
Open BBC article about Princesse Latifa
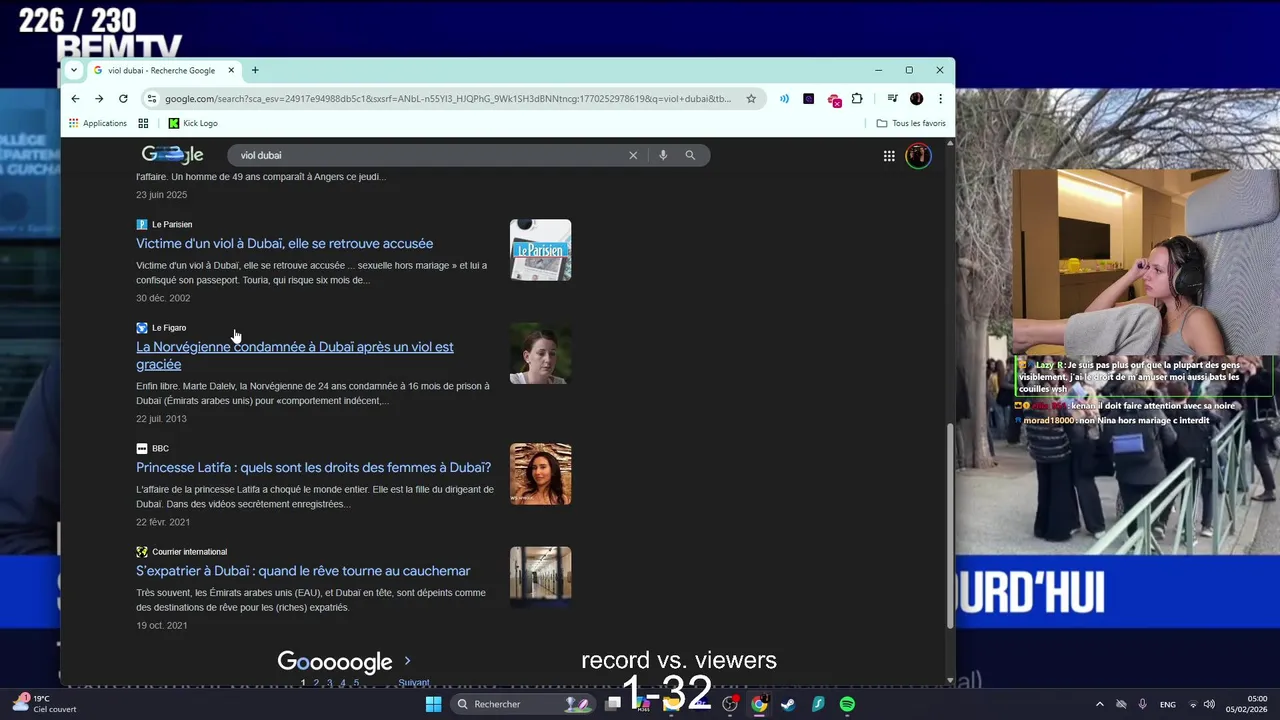(313, 467)
